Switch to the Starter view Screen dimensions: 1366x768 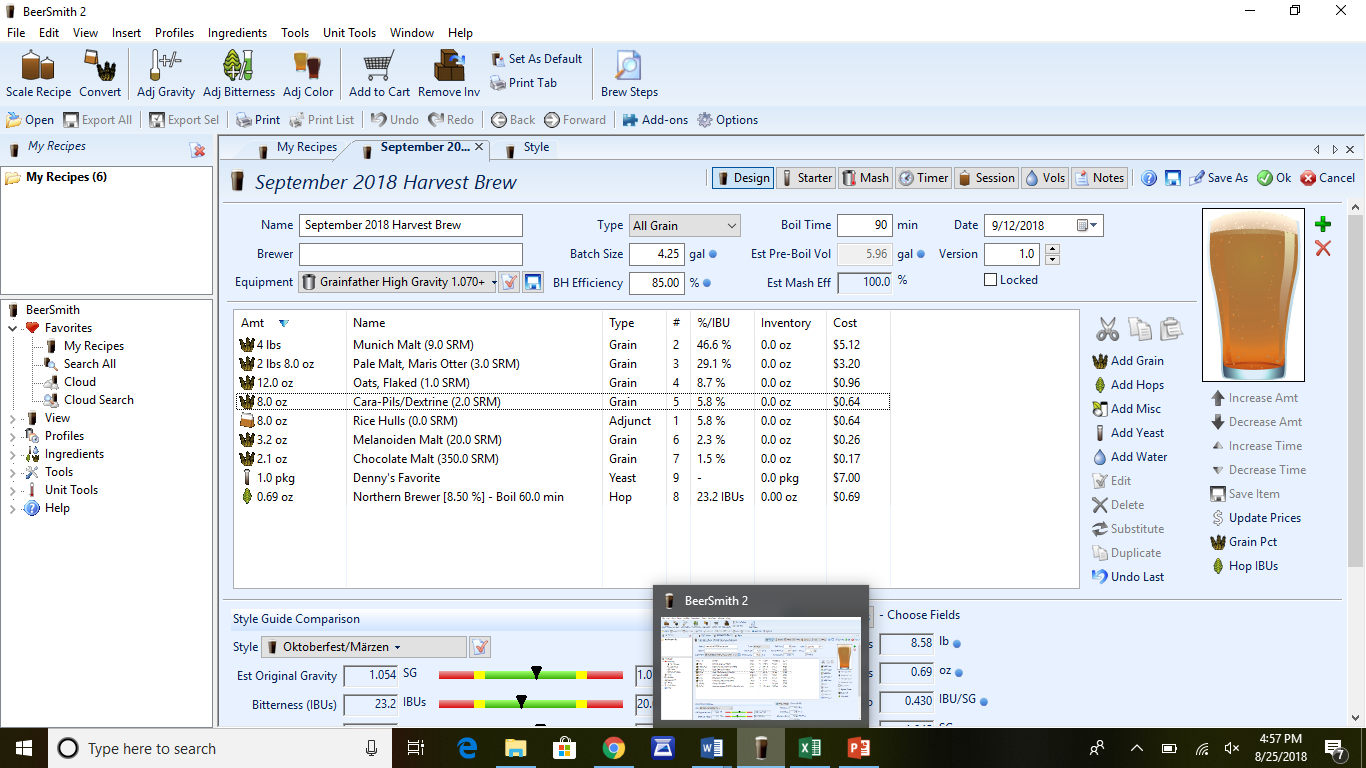tap(806, 178)
